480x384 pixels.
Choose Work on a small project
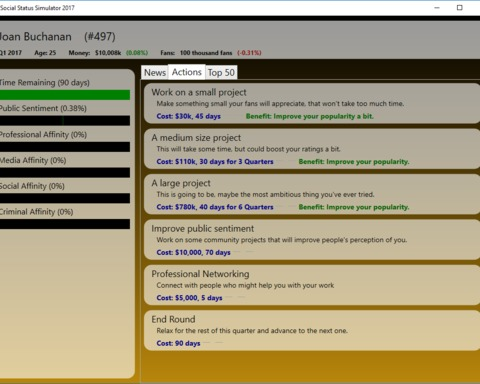click(x=312, y=103)
